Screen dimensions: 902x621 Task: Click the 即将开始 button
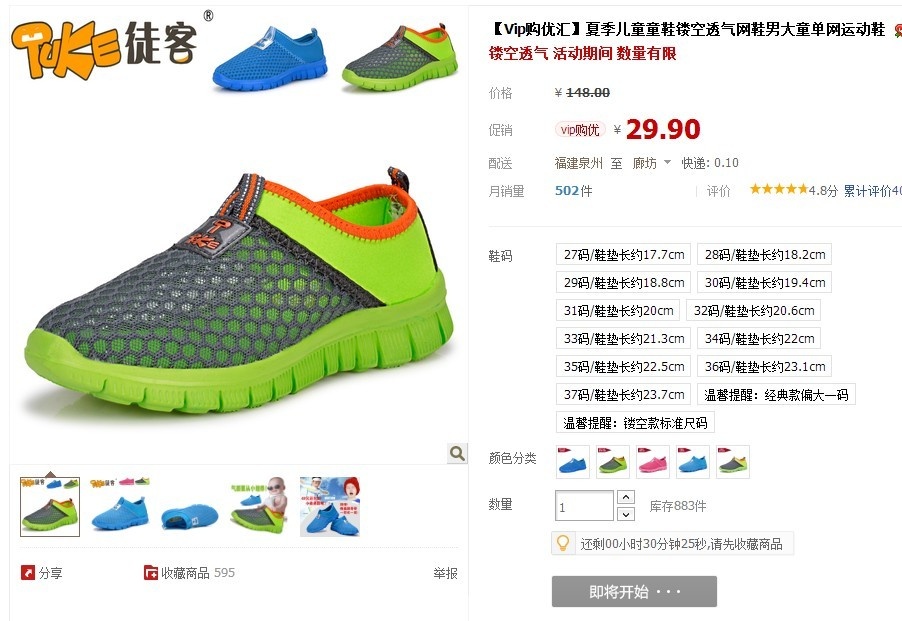coord(634,592)
